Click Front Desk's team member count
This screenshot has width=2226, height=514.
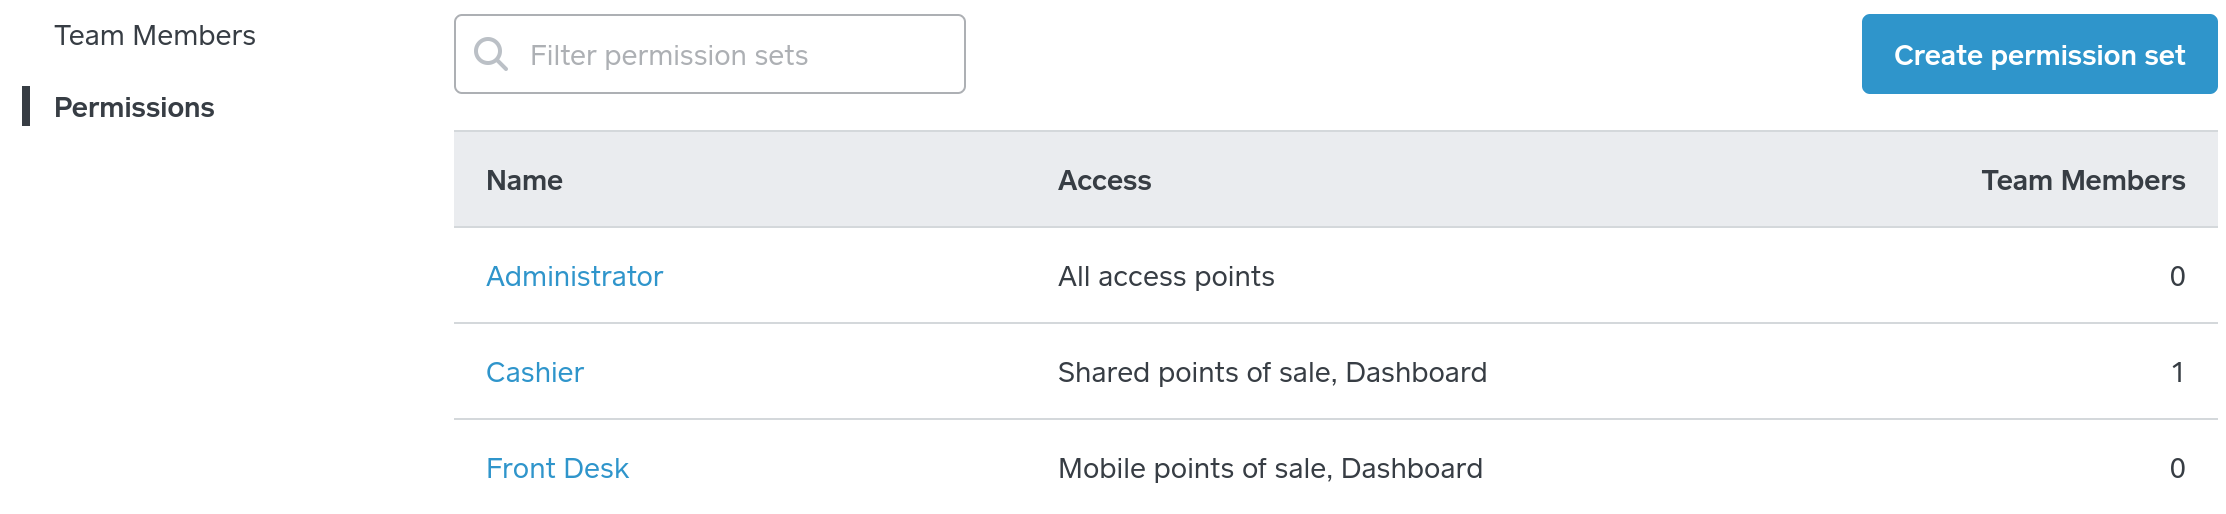[2177, 469]
